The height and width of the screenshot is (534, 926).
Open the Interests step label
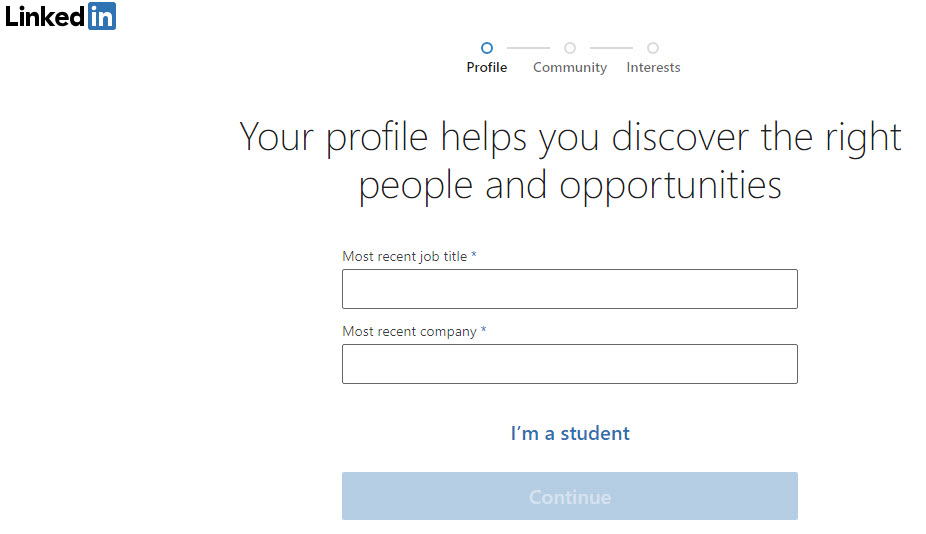(x=653, y=67)
